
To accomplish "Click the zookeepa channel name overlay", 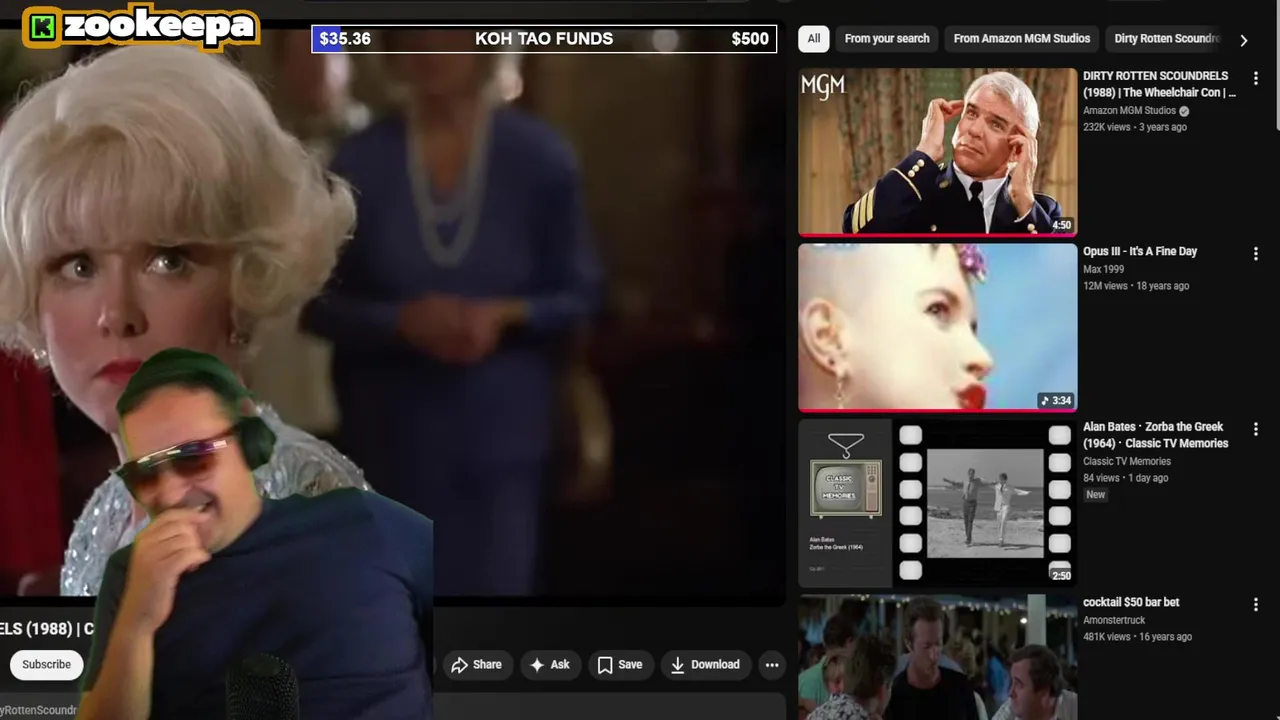I will (x=158, y=27).
